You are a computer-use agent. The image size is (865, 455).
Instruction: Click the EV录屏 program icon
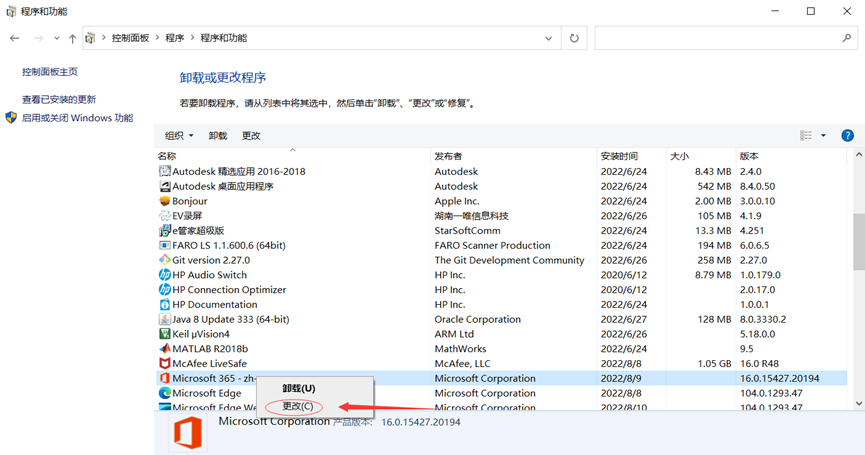pyautogui.click(x=164, y=216)
